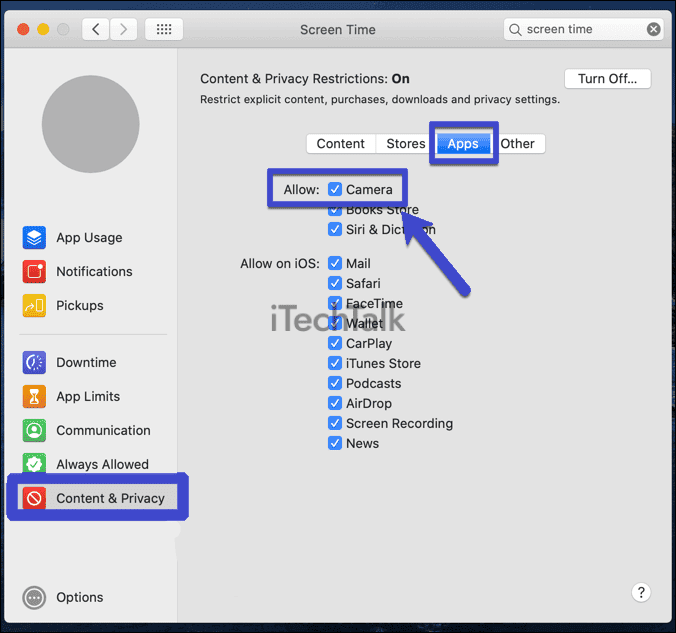Click the orange App Limits hourglass icon
Viewport: 676px width, 633px height.
[x=34, y=397]
